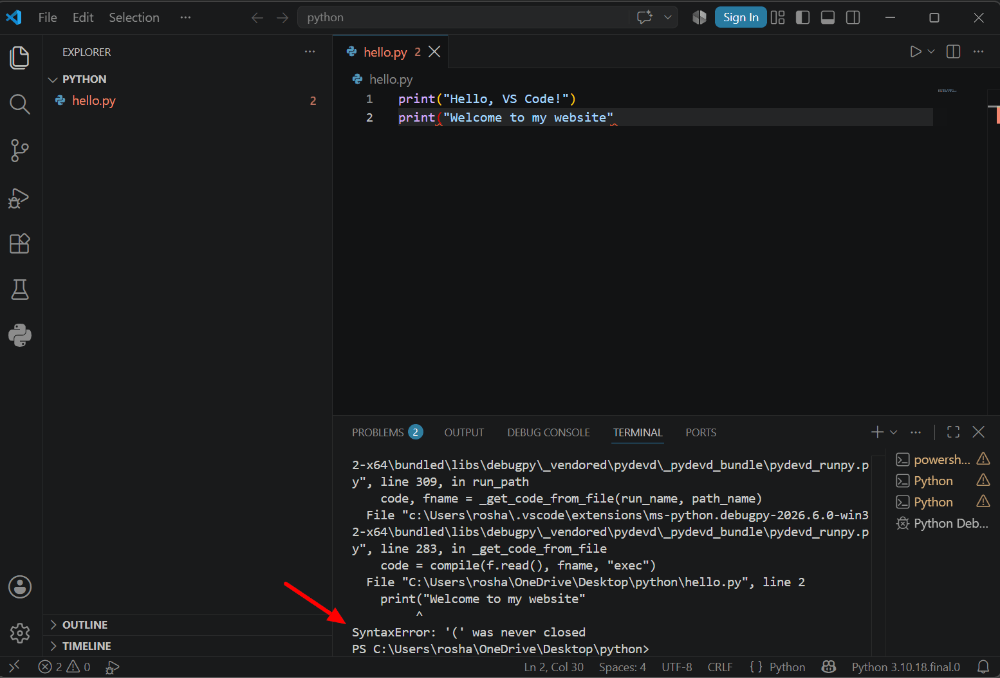Open the Accounts icon
The height and width of the screenshot is (678, 1000).
coord(20,587)
